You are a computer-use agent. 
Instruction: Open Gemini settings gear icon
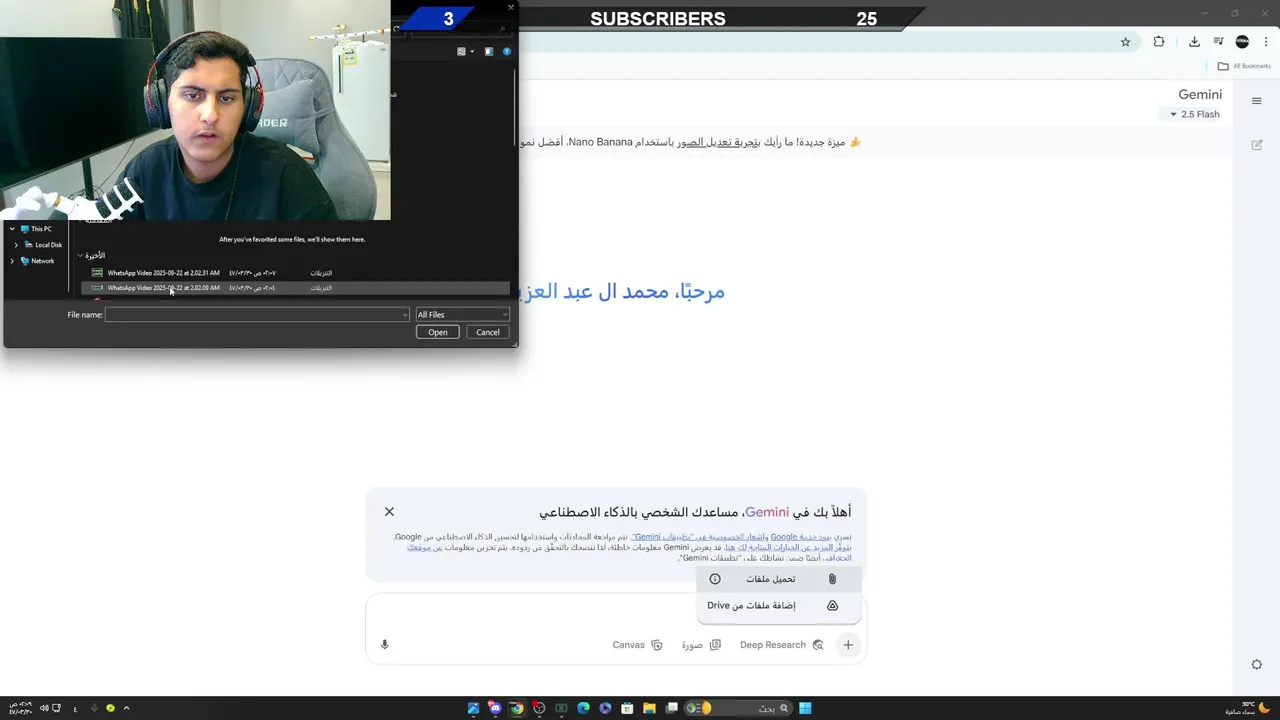click(1257, 665)
